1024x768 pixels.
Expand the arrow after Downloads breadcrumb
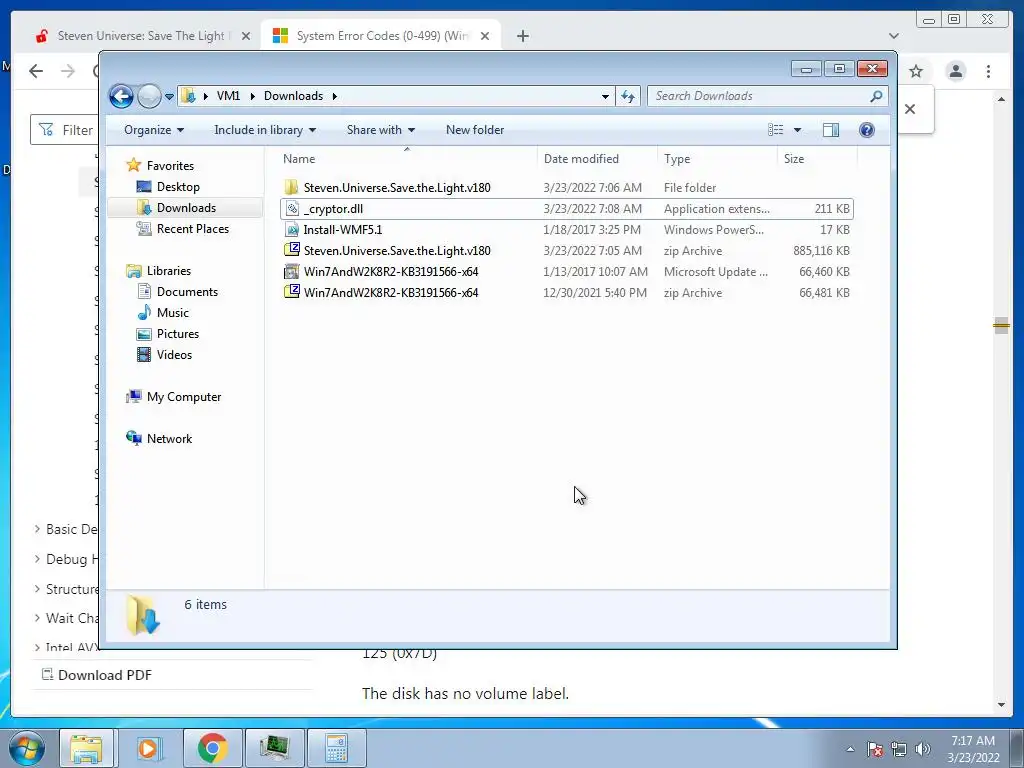pos(334,97)
